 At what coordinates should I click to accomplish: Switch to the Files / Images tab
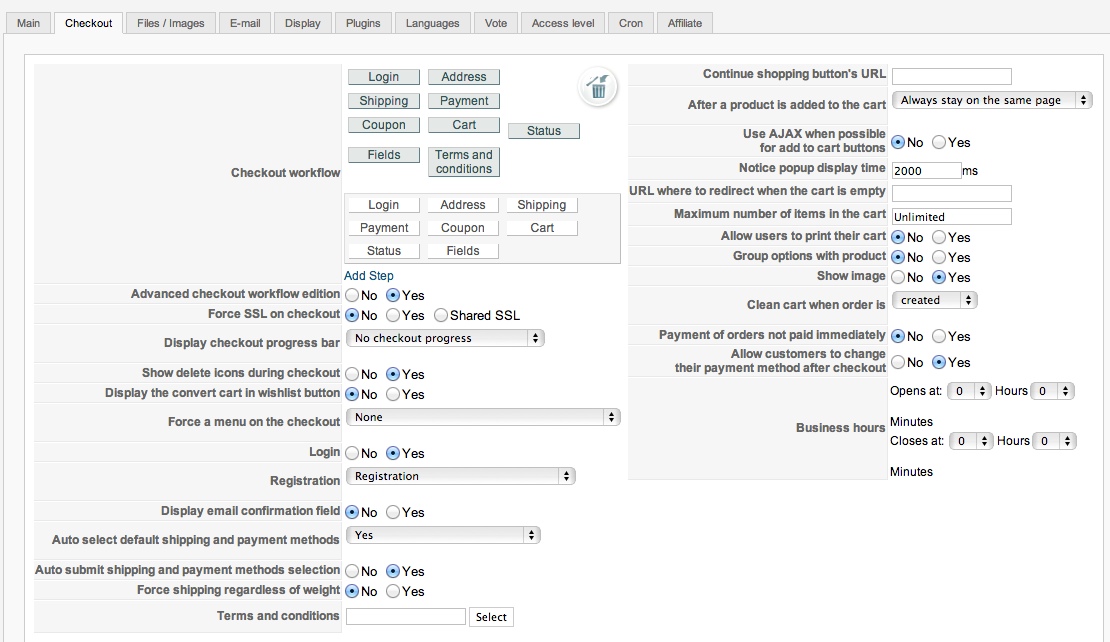pos(170,23)
